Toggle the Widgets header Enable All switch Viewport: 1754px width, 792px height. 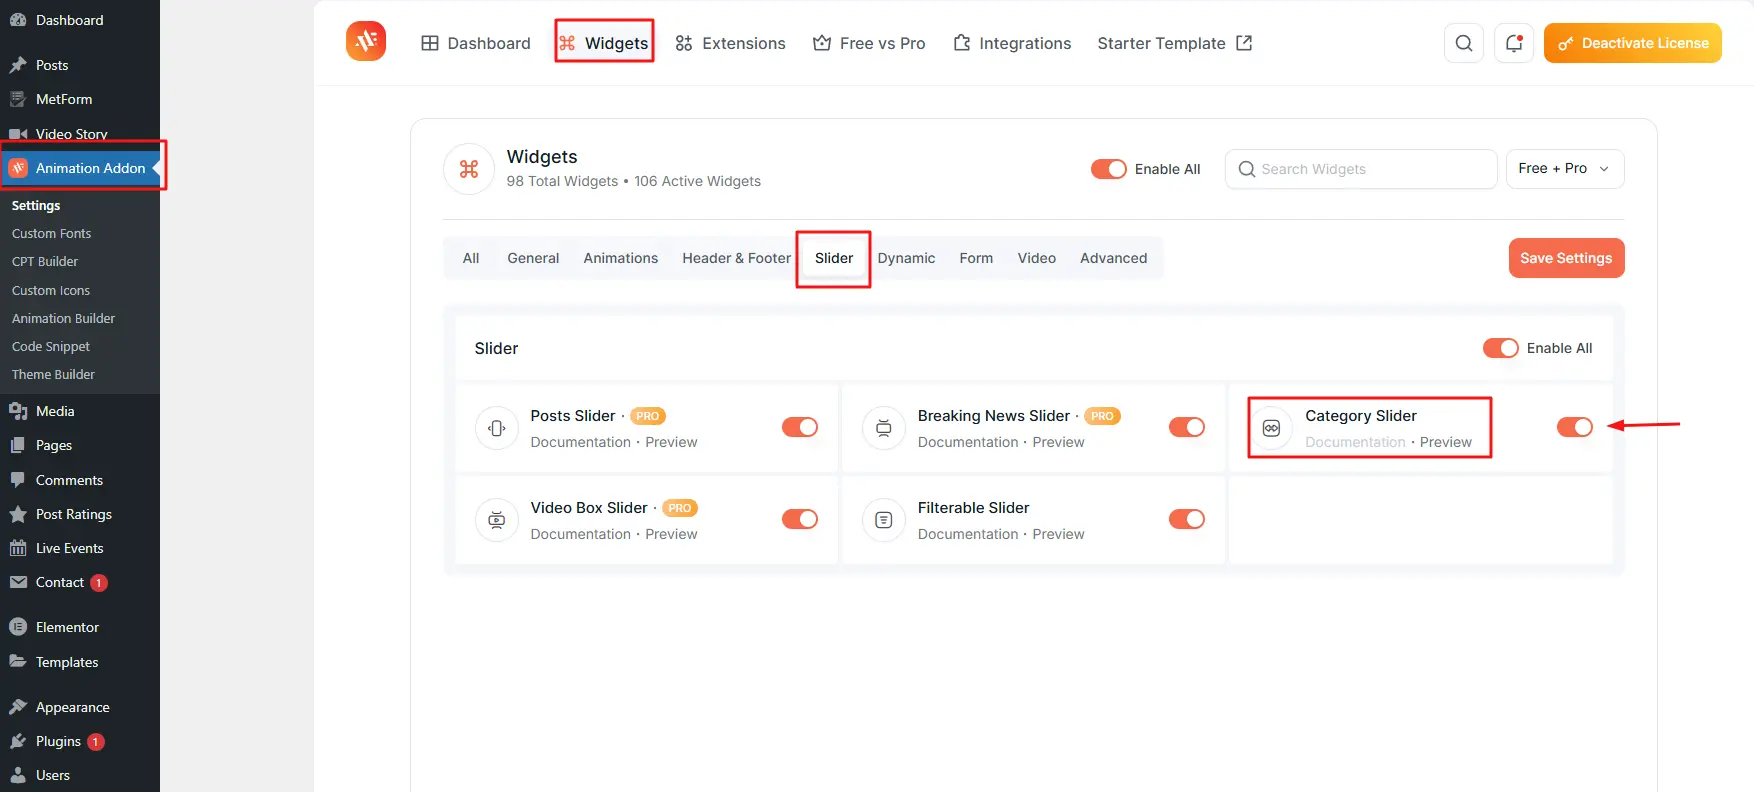[1108, 169]
